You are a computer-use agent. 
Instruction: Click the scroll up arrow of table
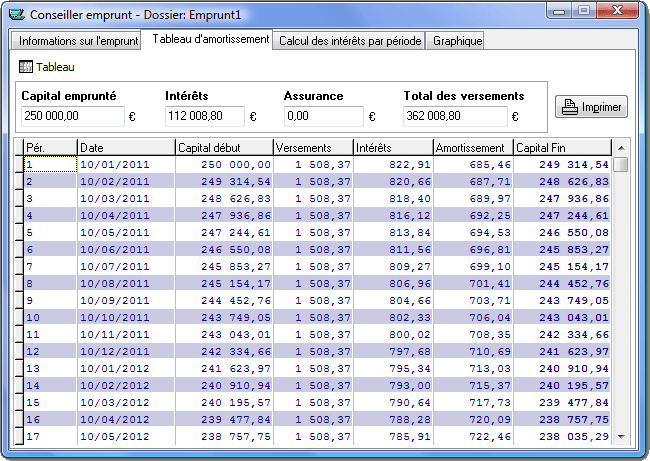pos(621,148)
